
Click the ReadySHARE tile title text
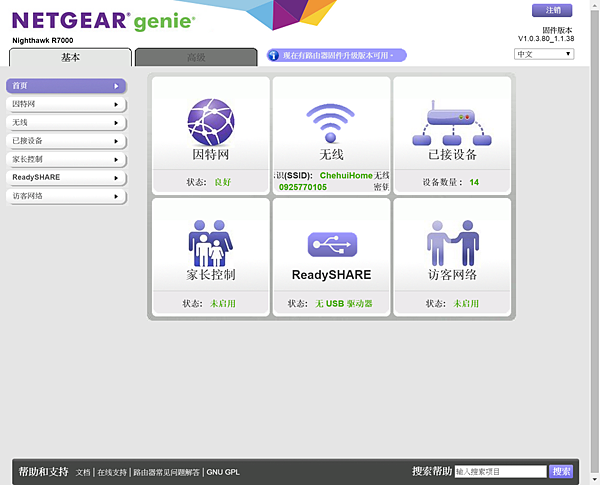(331, 275)
